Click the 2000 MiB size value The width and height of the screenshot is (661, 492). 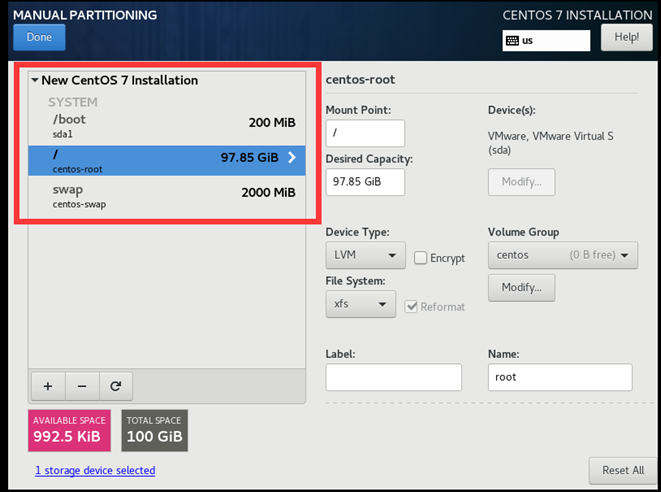[x=269, y=192]
